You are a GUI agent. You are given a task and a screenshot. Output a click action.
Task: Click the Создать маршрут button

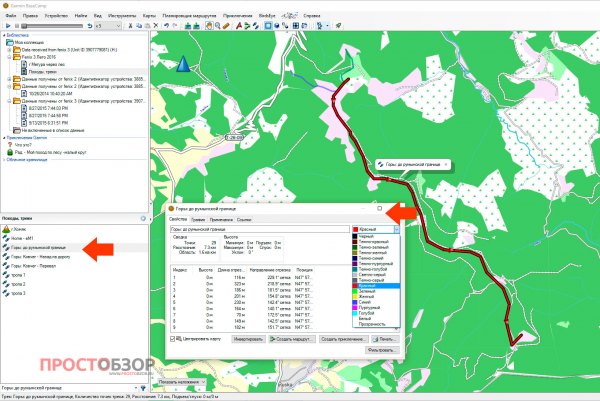[292, 339]
